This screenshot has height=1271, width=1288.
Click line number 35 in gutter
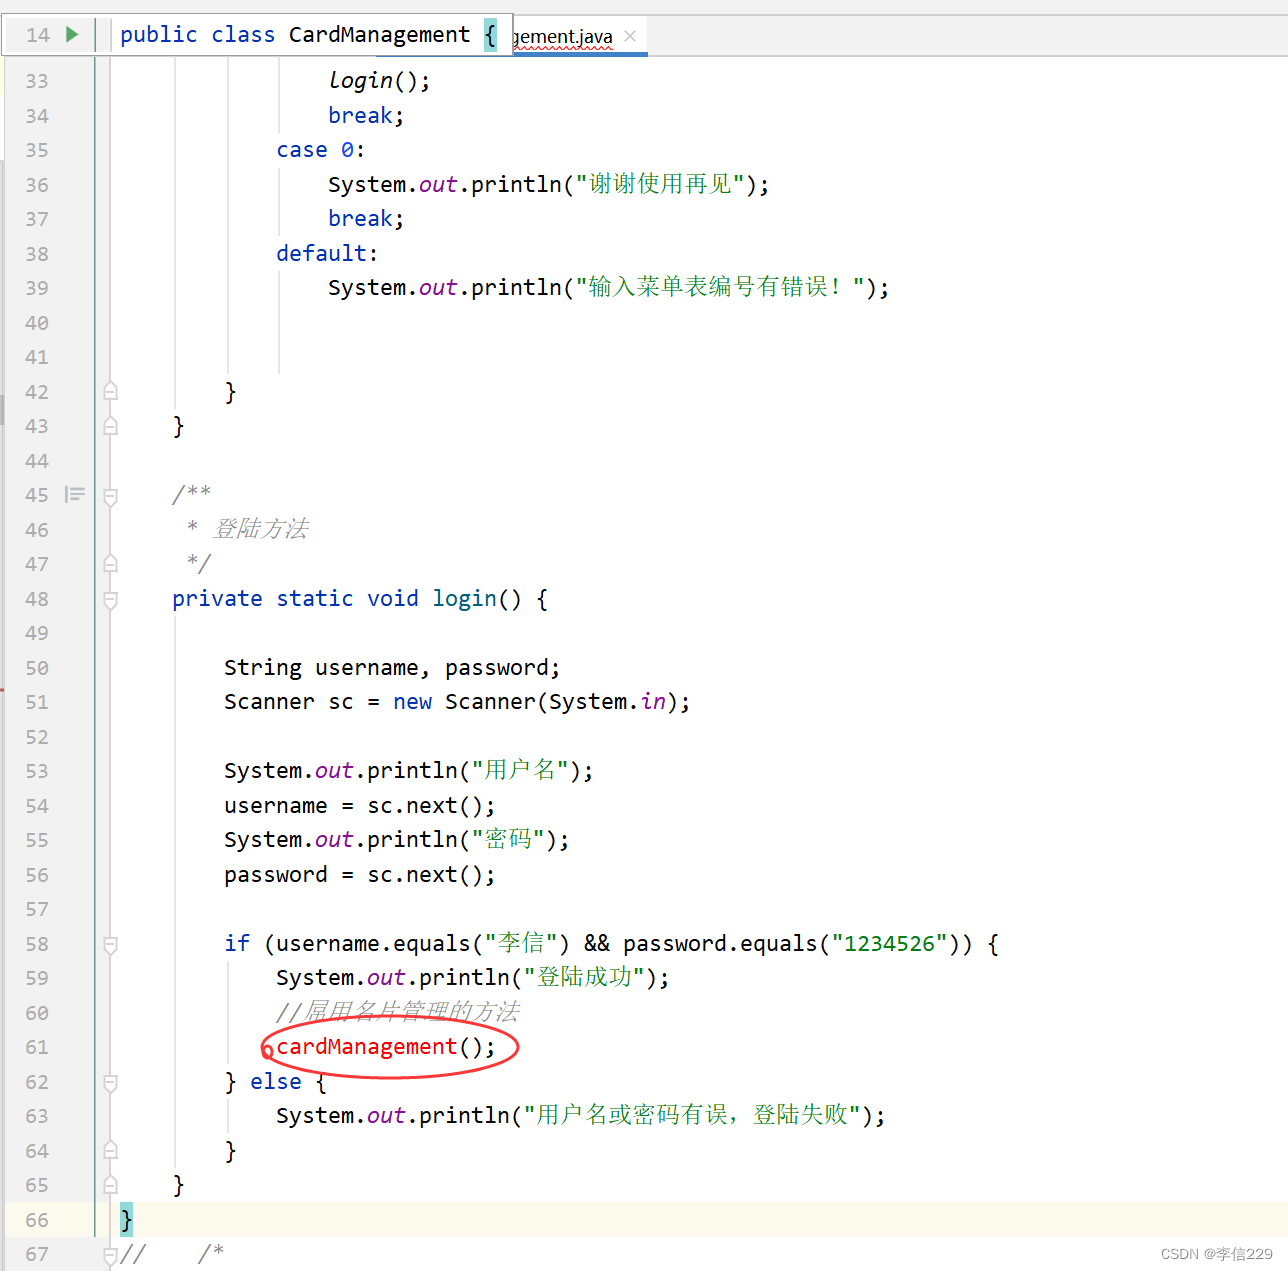click(37, 150)
